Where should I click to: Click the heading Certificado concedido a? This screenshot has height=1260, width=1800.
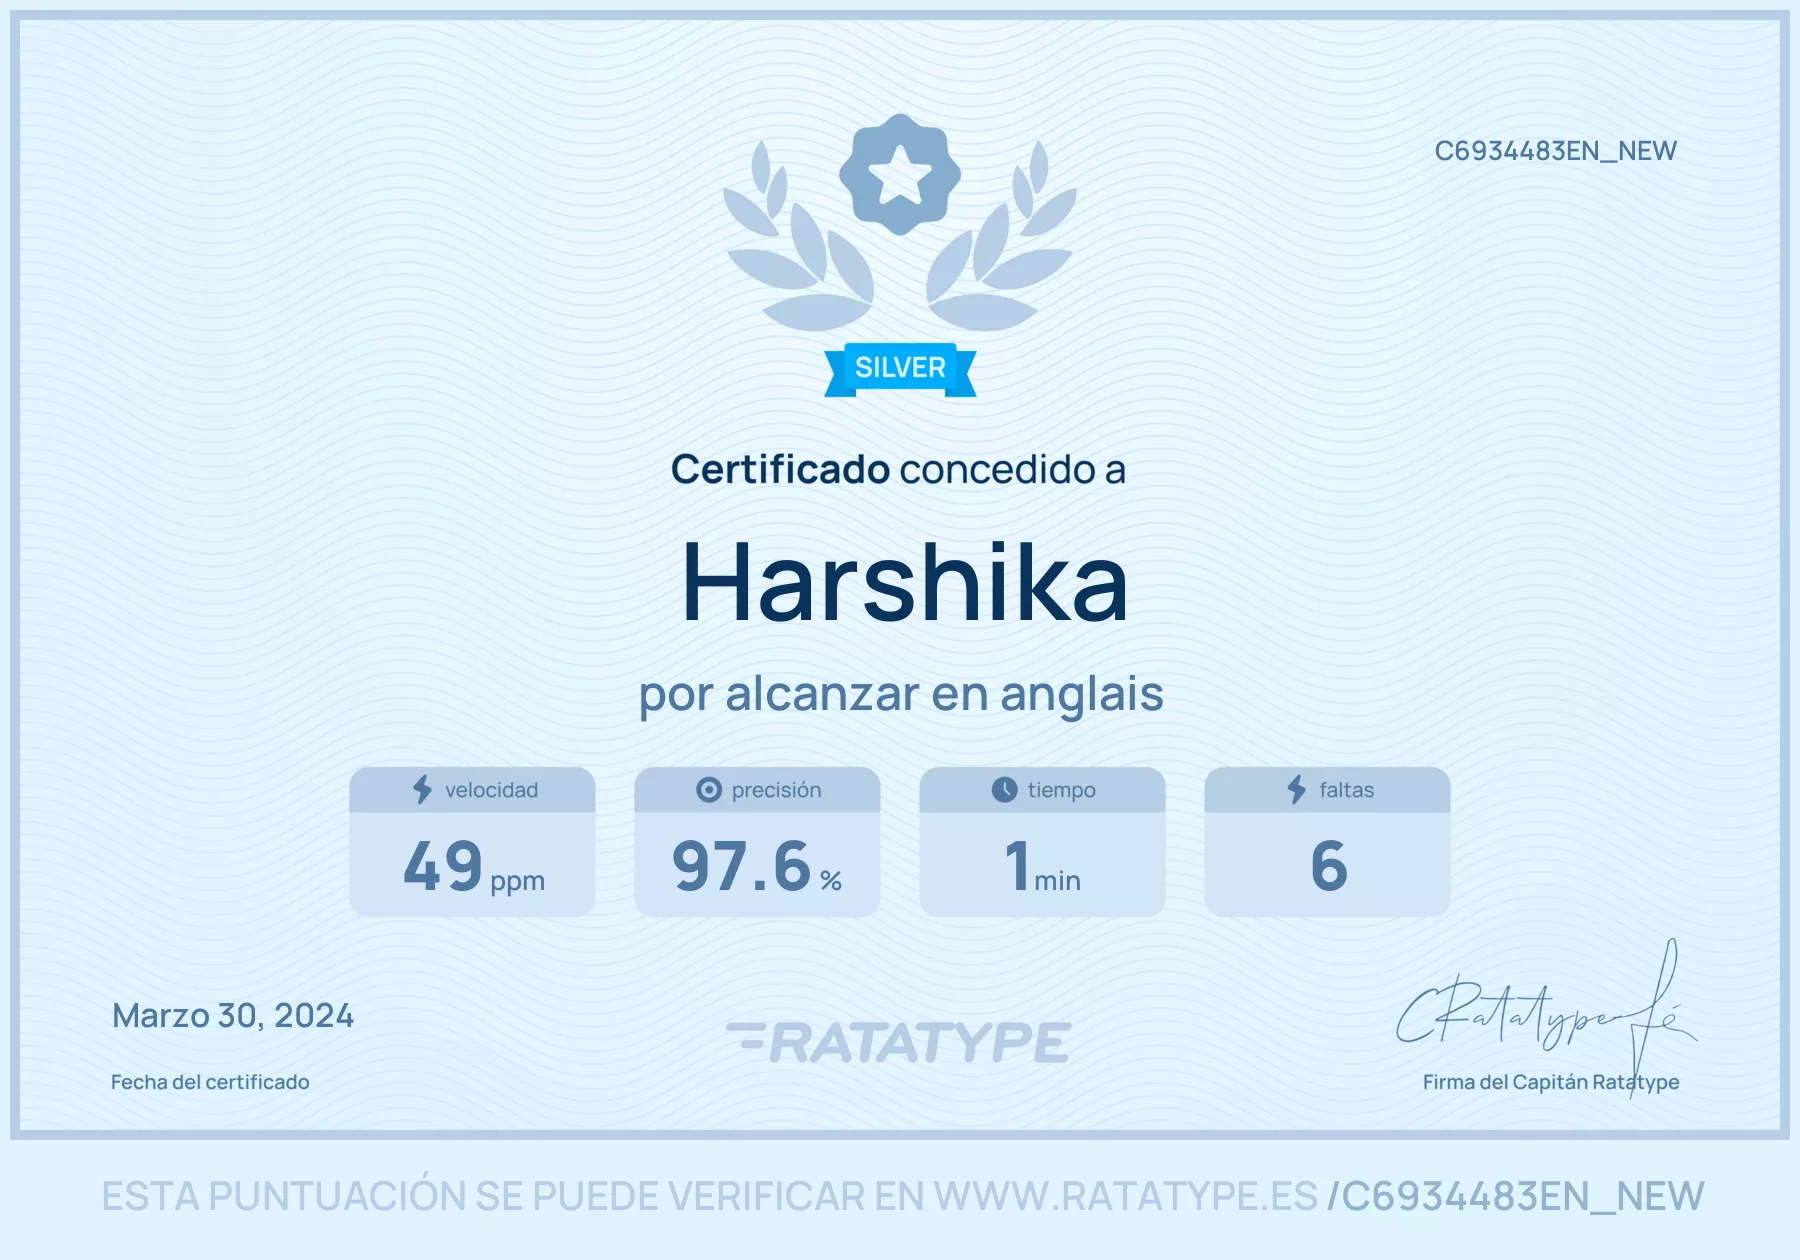898,469
